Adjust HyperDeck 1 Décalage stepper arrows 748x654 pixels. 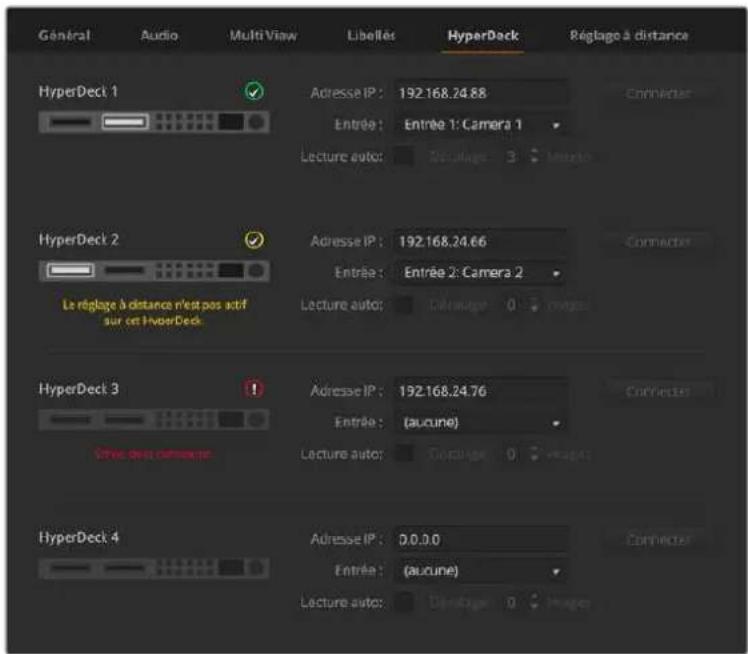coord(534,156)
